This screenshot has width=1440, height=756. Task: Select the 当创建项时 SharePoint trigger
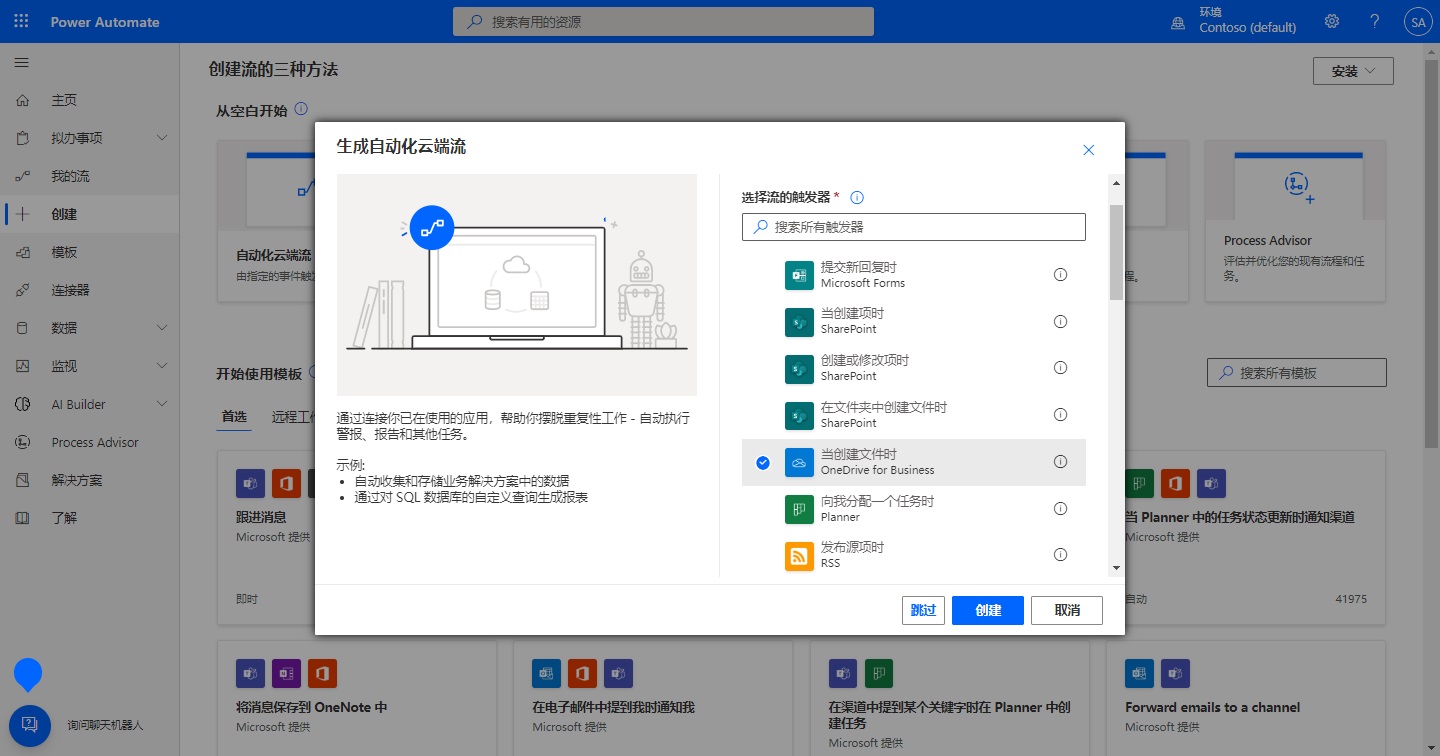[x=914, y=321]
